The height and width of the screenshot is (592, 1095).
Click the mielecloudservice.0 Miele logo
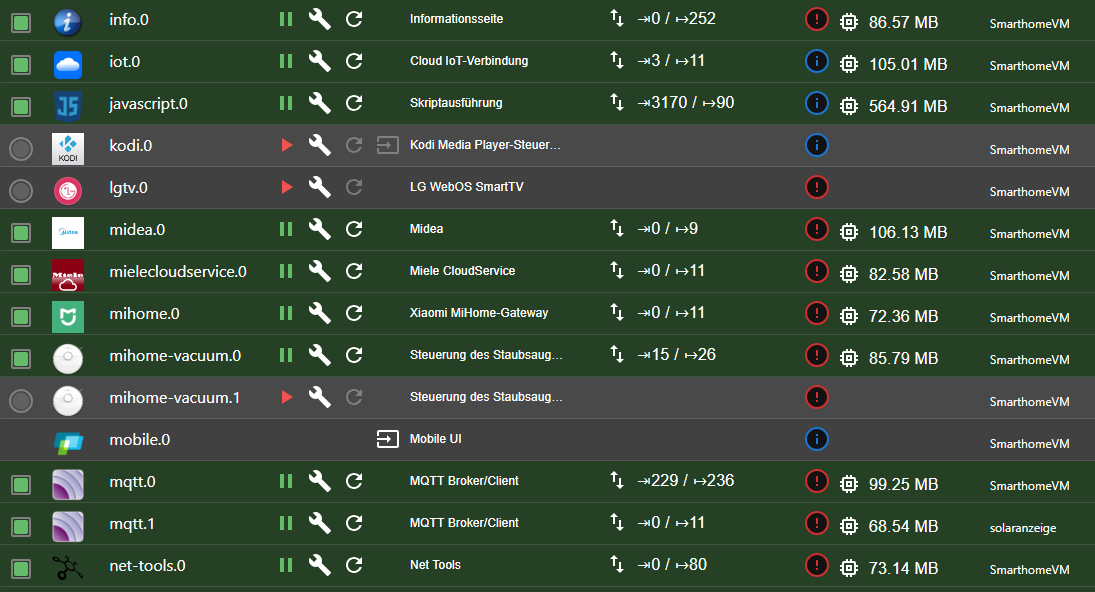click(x=69, y=271)
